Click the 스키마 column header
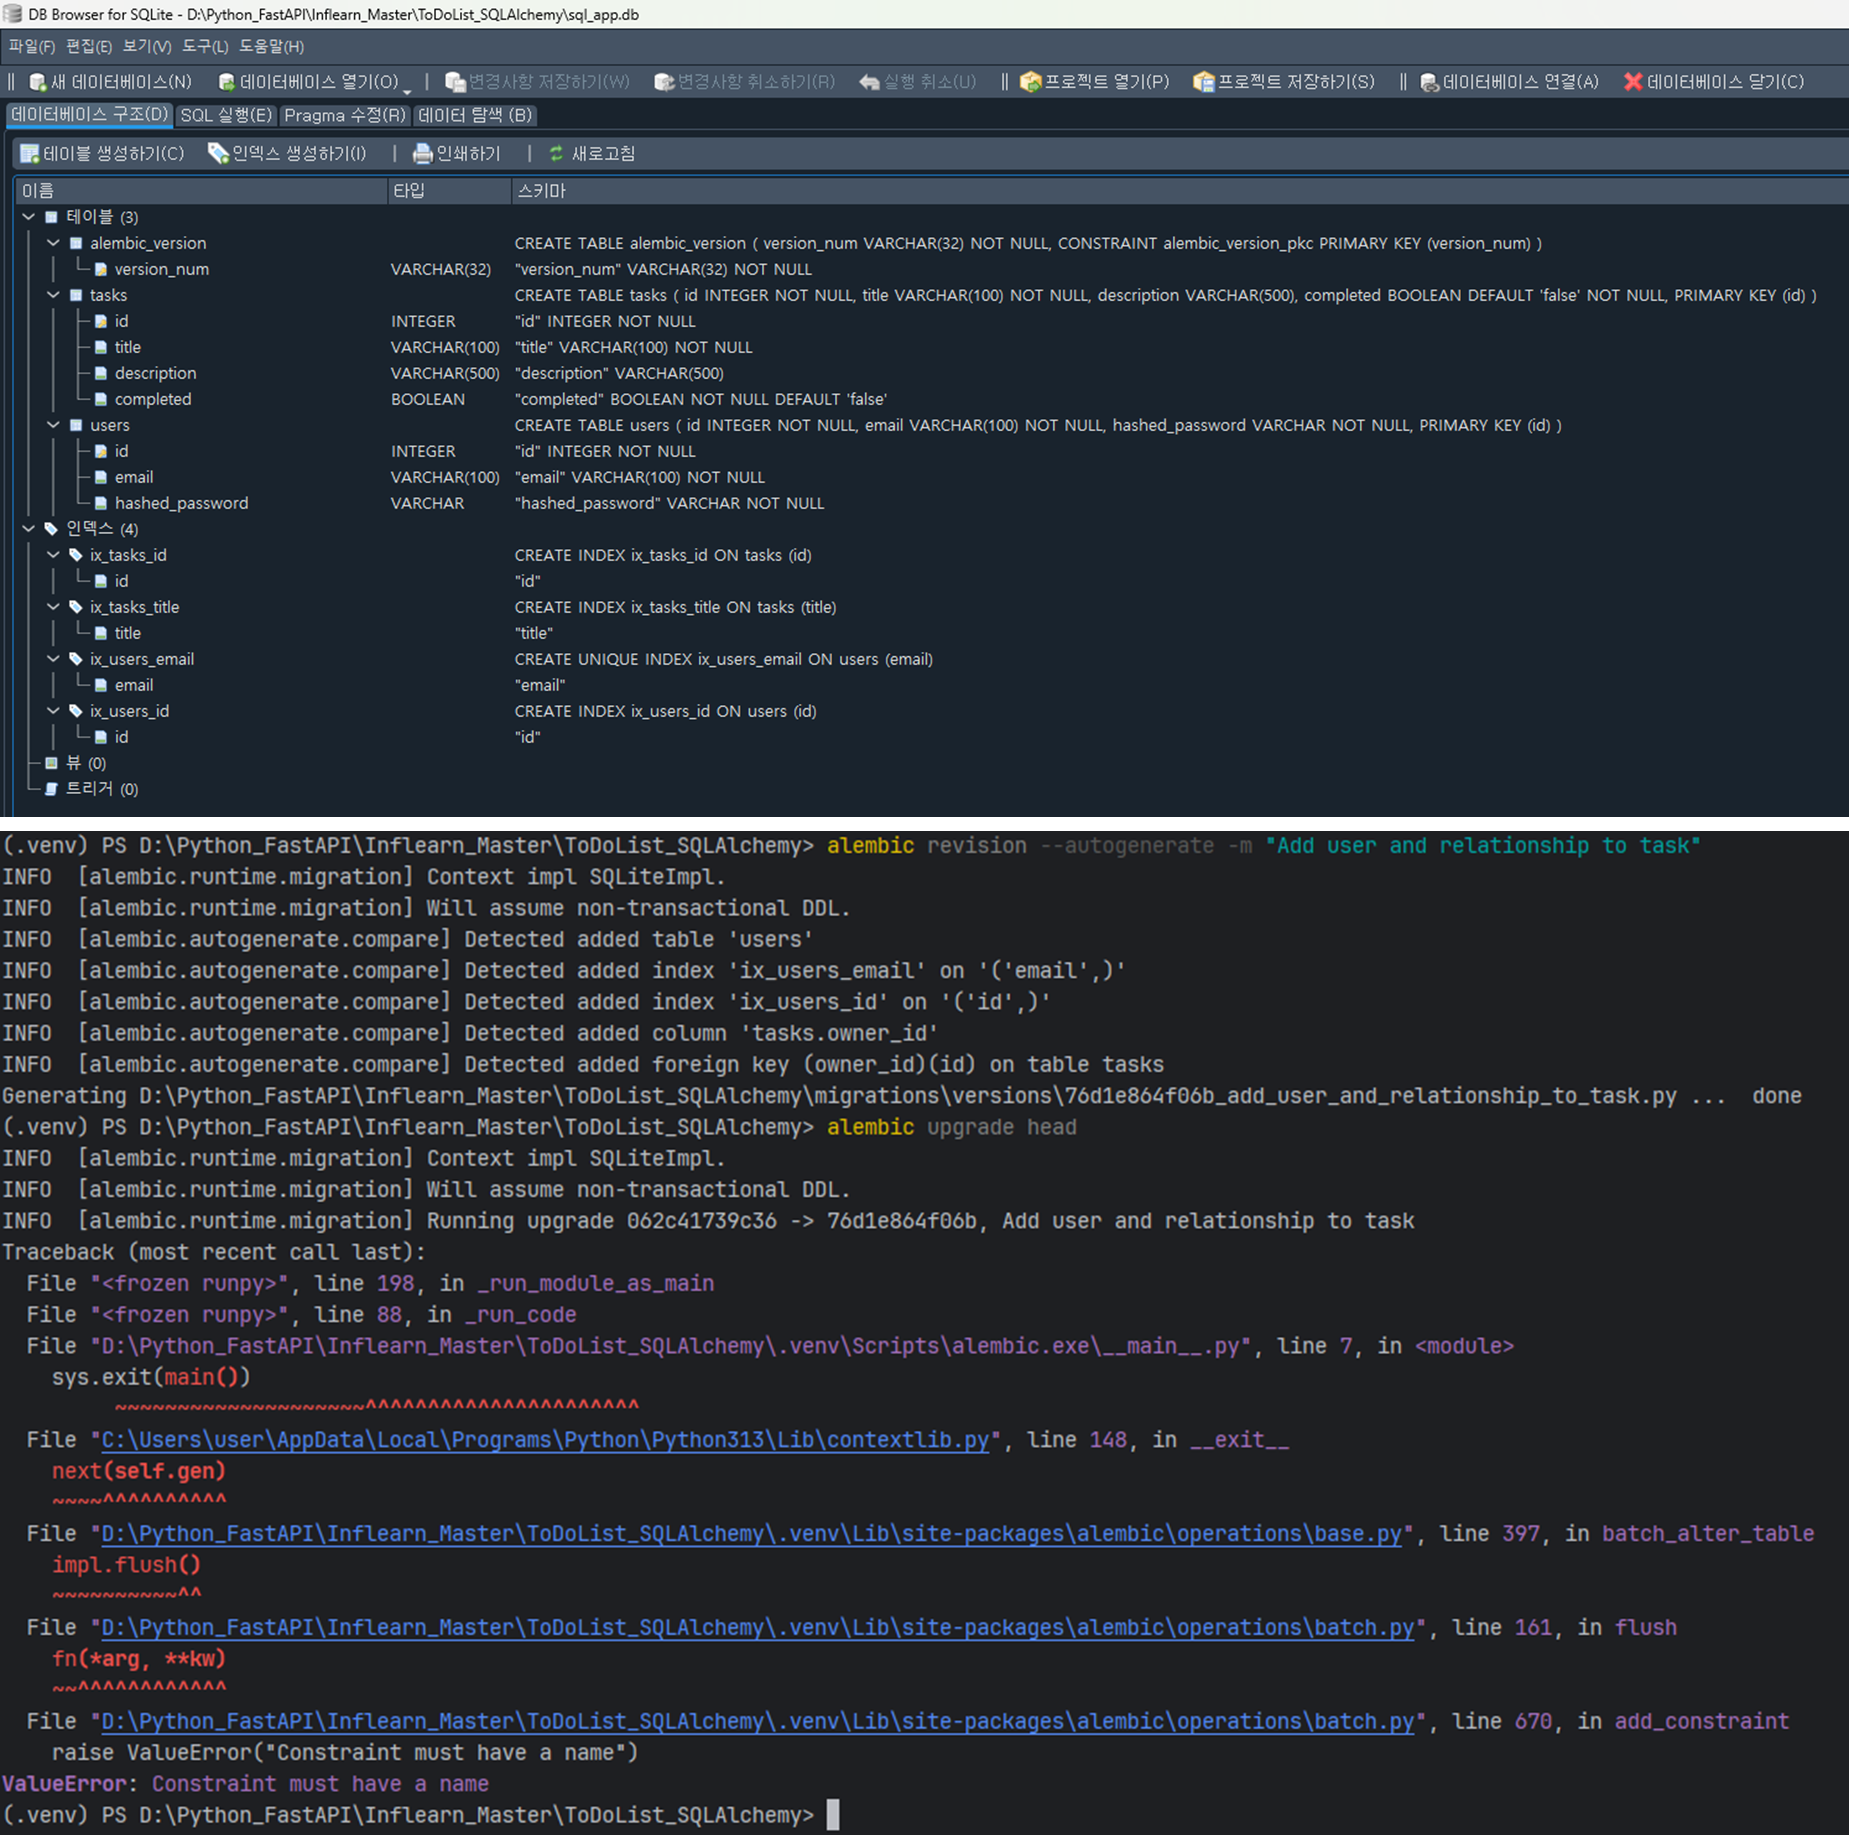 tap(1179, 191)
